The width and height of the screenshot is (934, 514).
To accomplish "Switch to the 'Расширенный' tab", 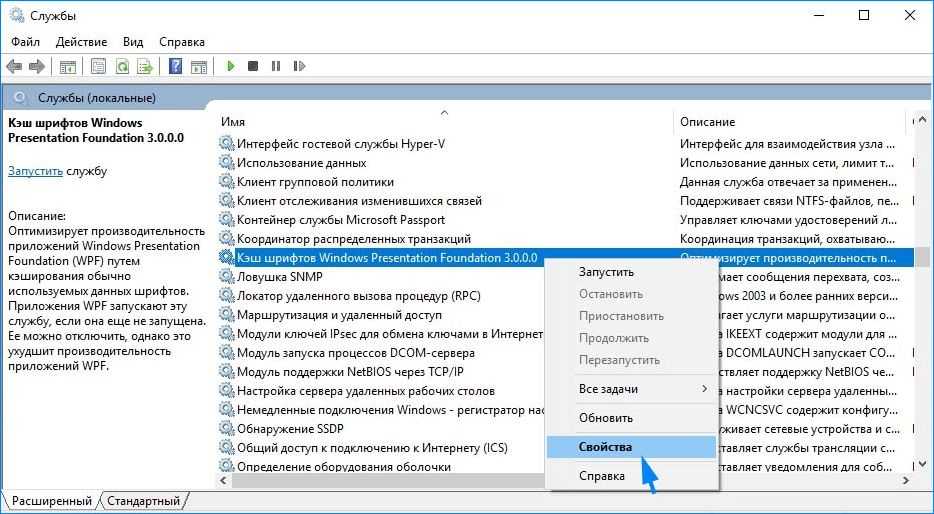I will [52, 501].
